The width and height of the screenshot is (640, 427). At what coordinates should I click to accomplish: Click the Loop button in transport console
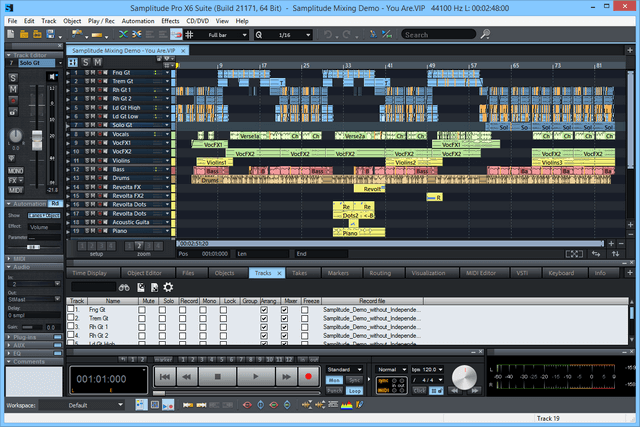click(x=355, y=389)
